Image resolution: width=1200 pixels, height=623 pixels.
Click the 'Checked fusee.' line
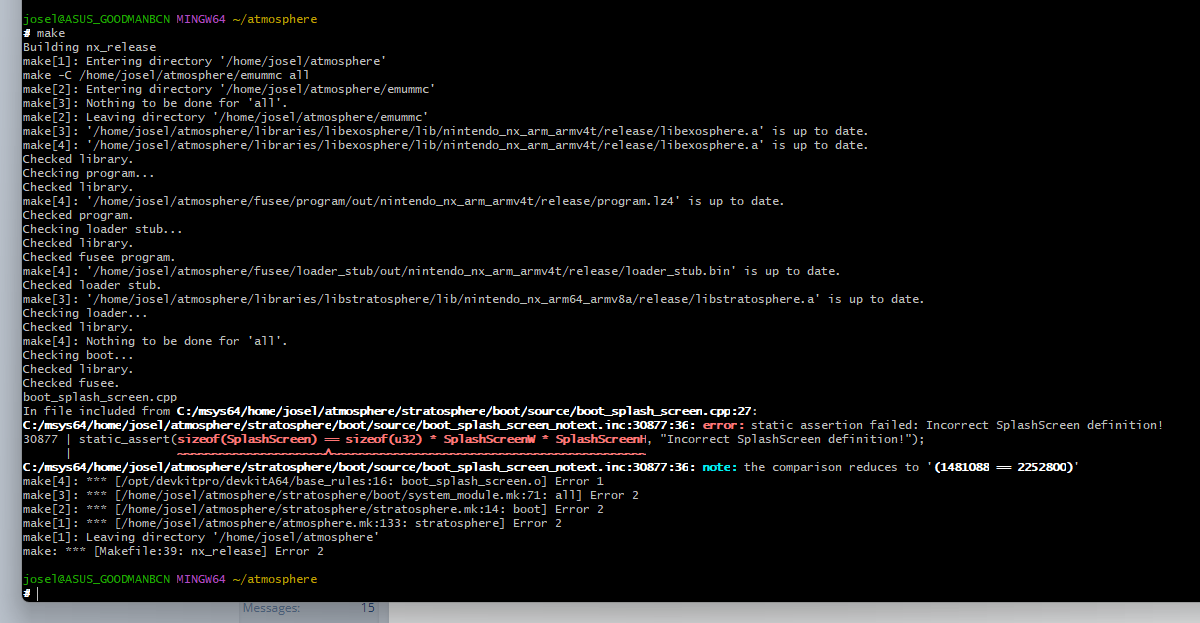tap(71, 383)
